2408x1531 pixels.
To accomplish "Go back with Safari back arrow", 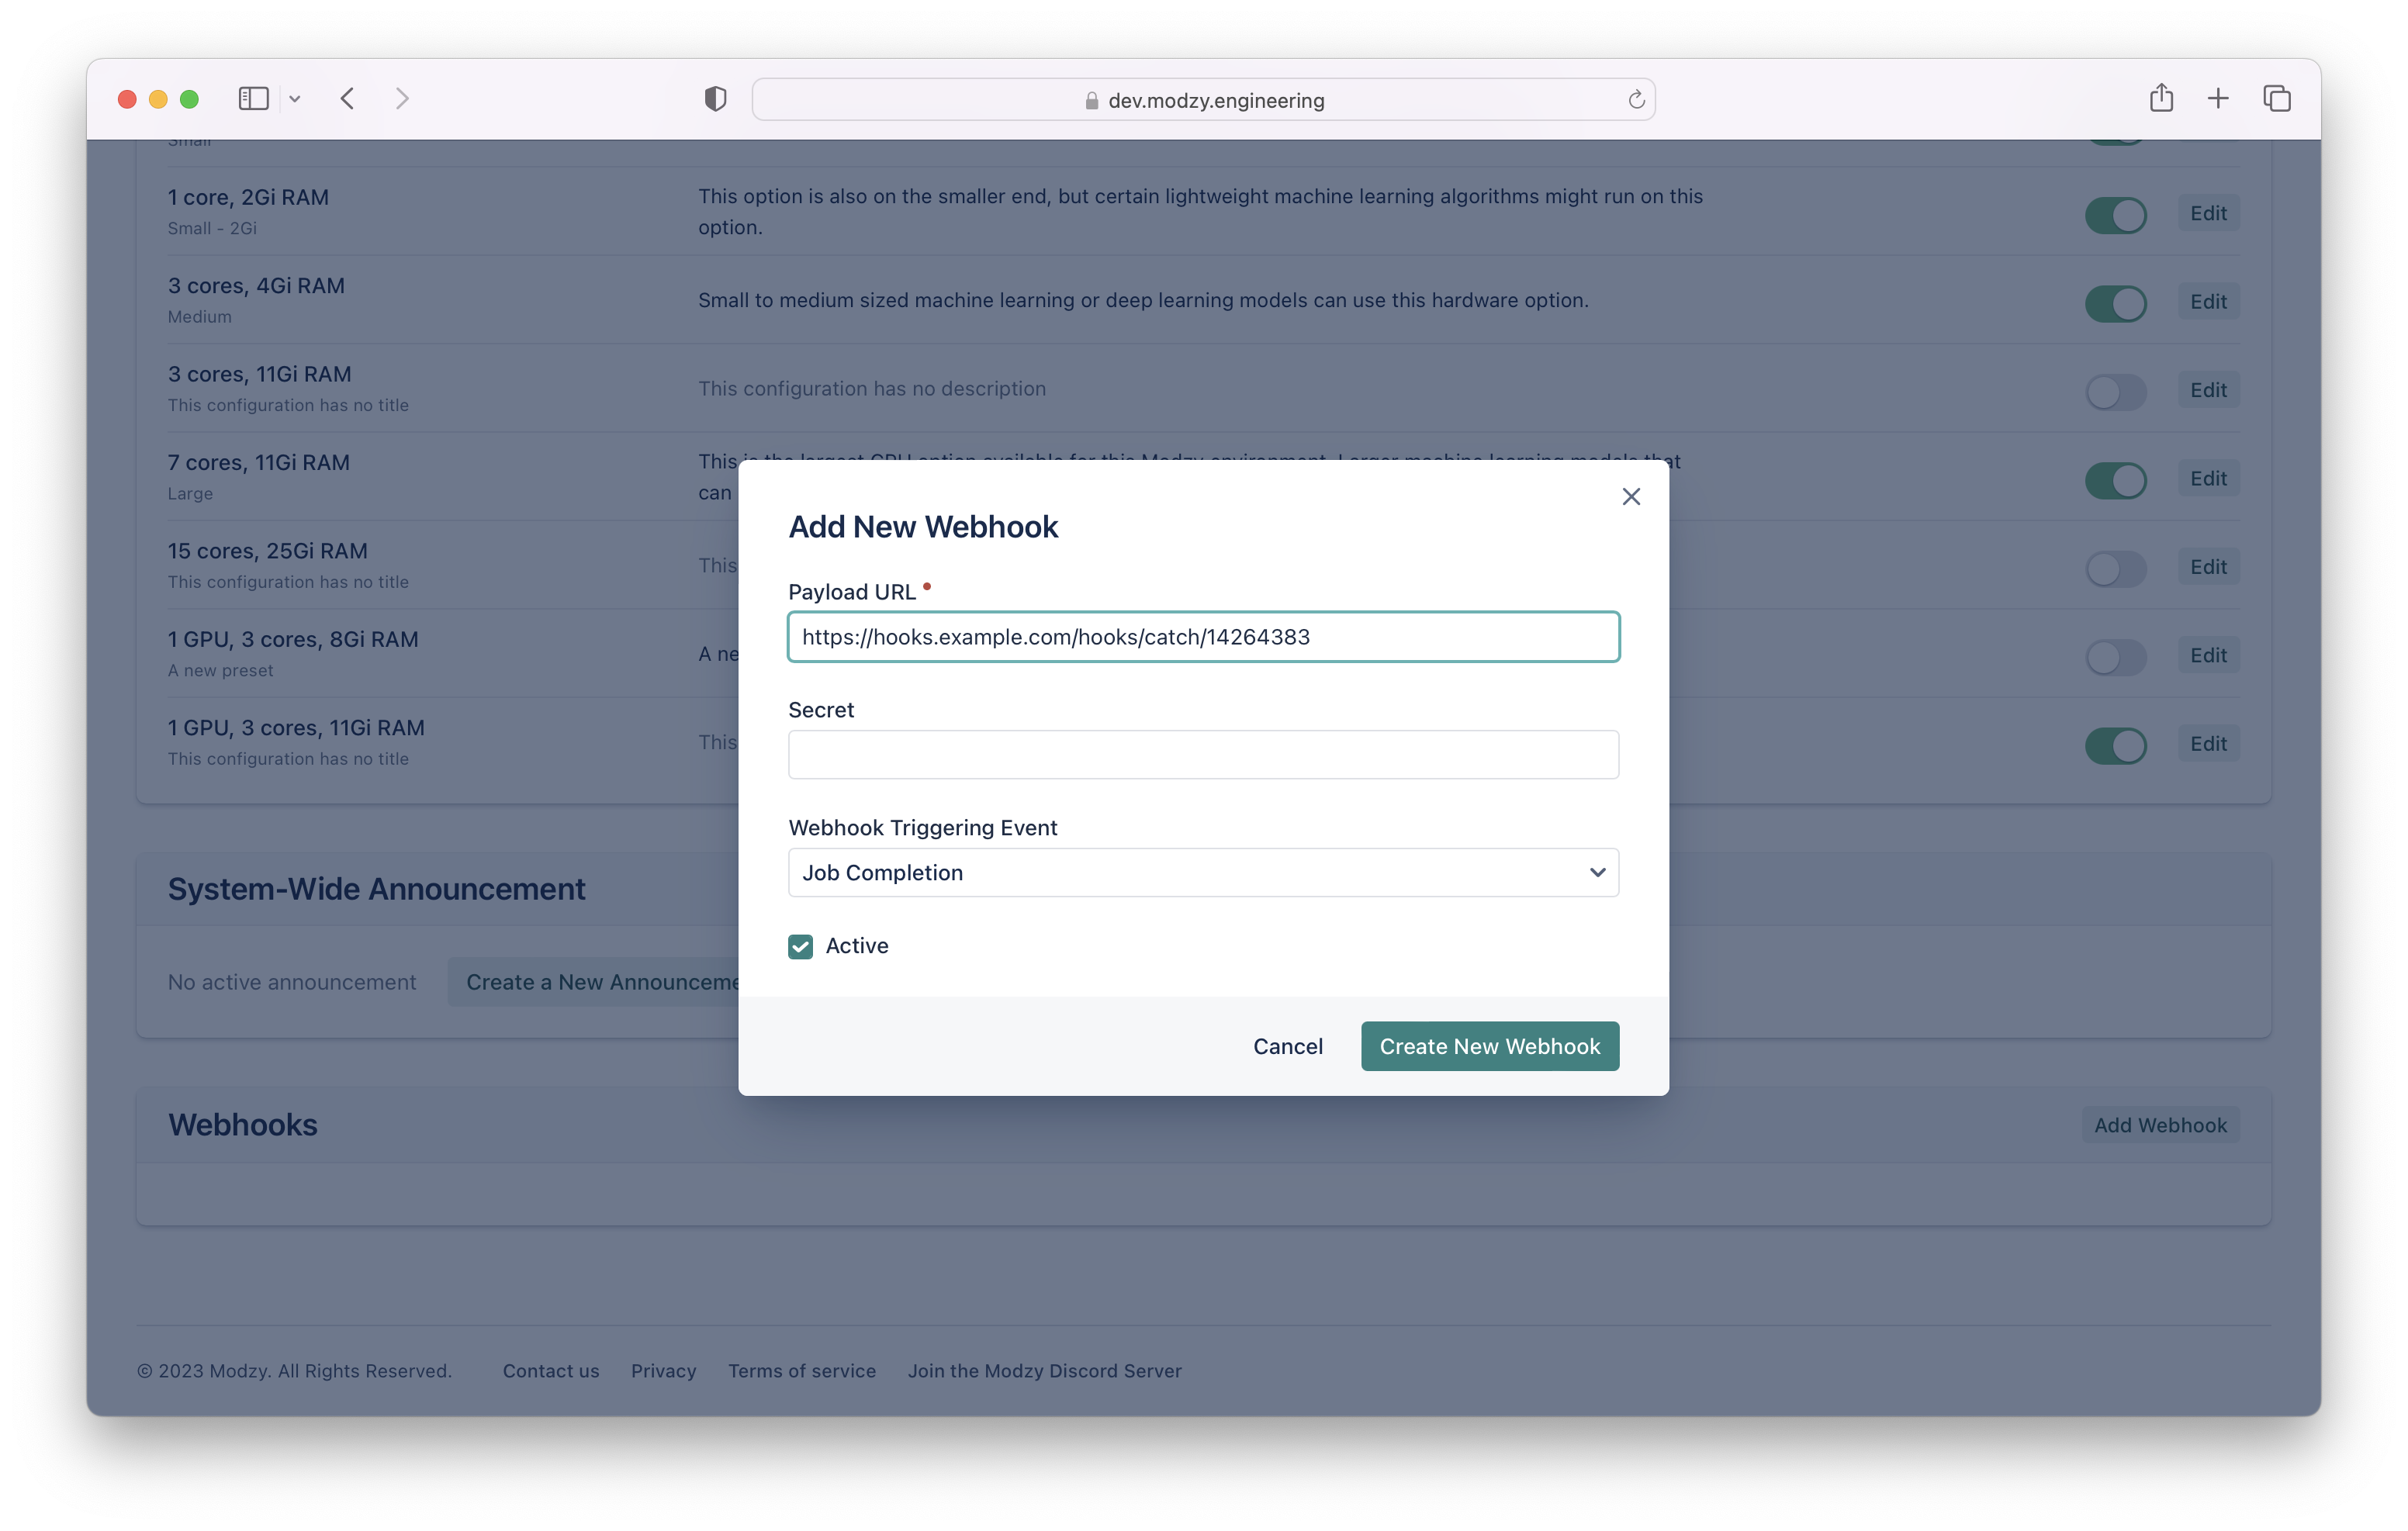I will pyautogui.click(x=347, y=99).
